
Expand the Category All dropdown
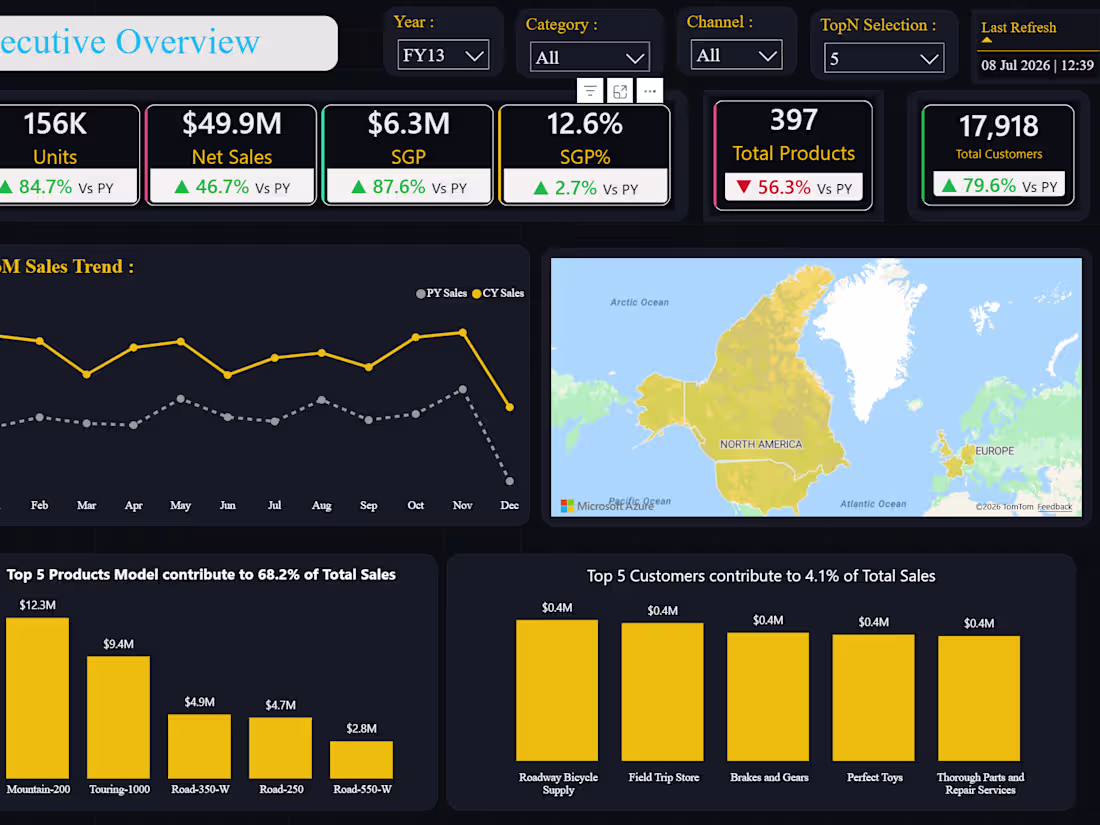click(590, 58)
